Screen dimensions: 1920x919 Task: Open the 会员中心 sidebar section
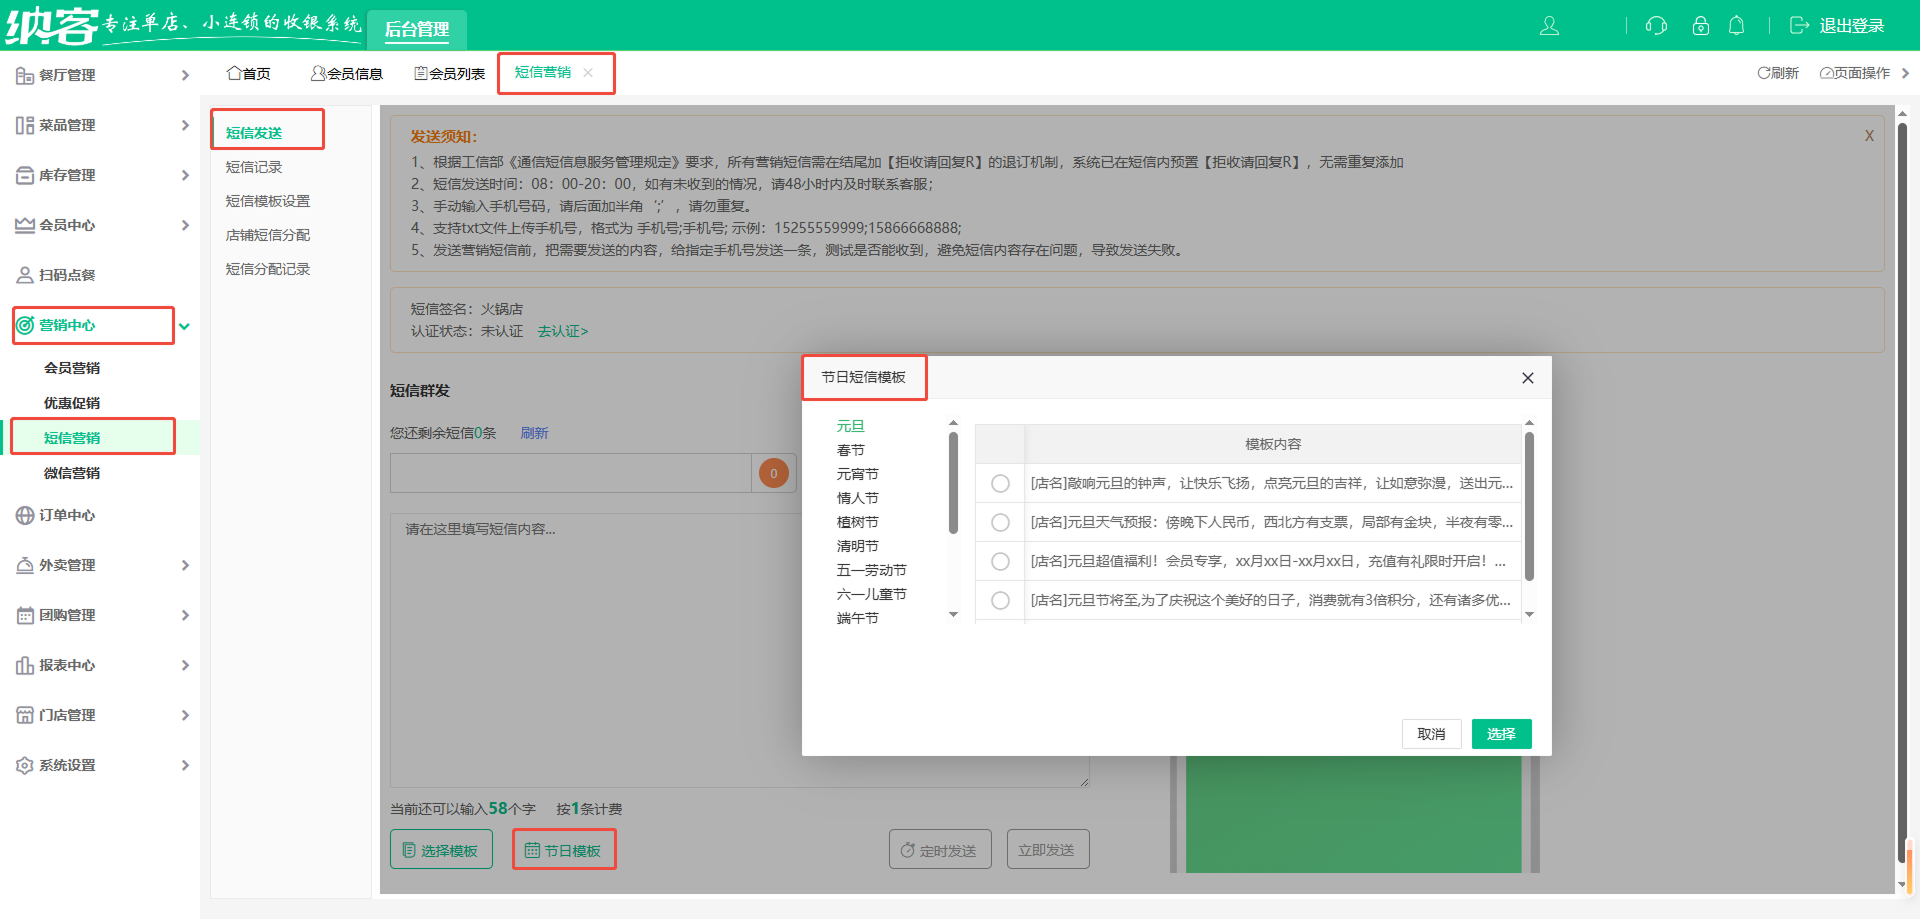[x=68, y=225]
